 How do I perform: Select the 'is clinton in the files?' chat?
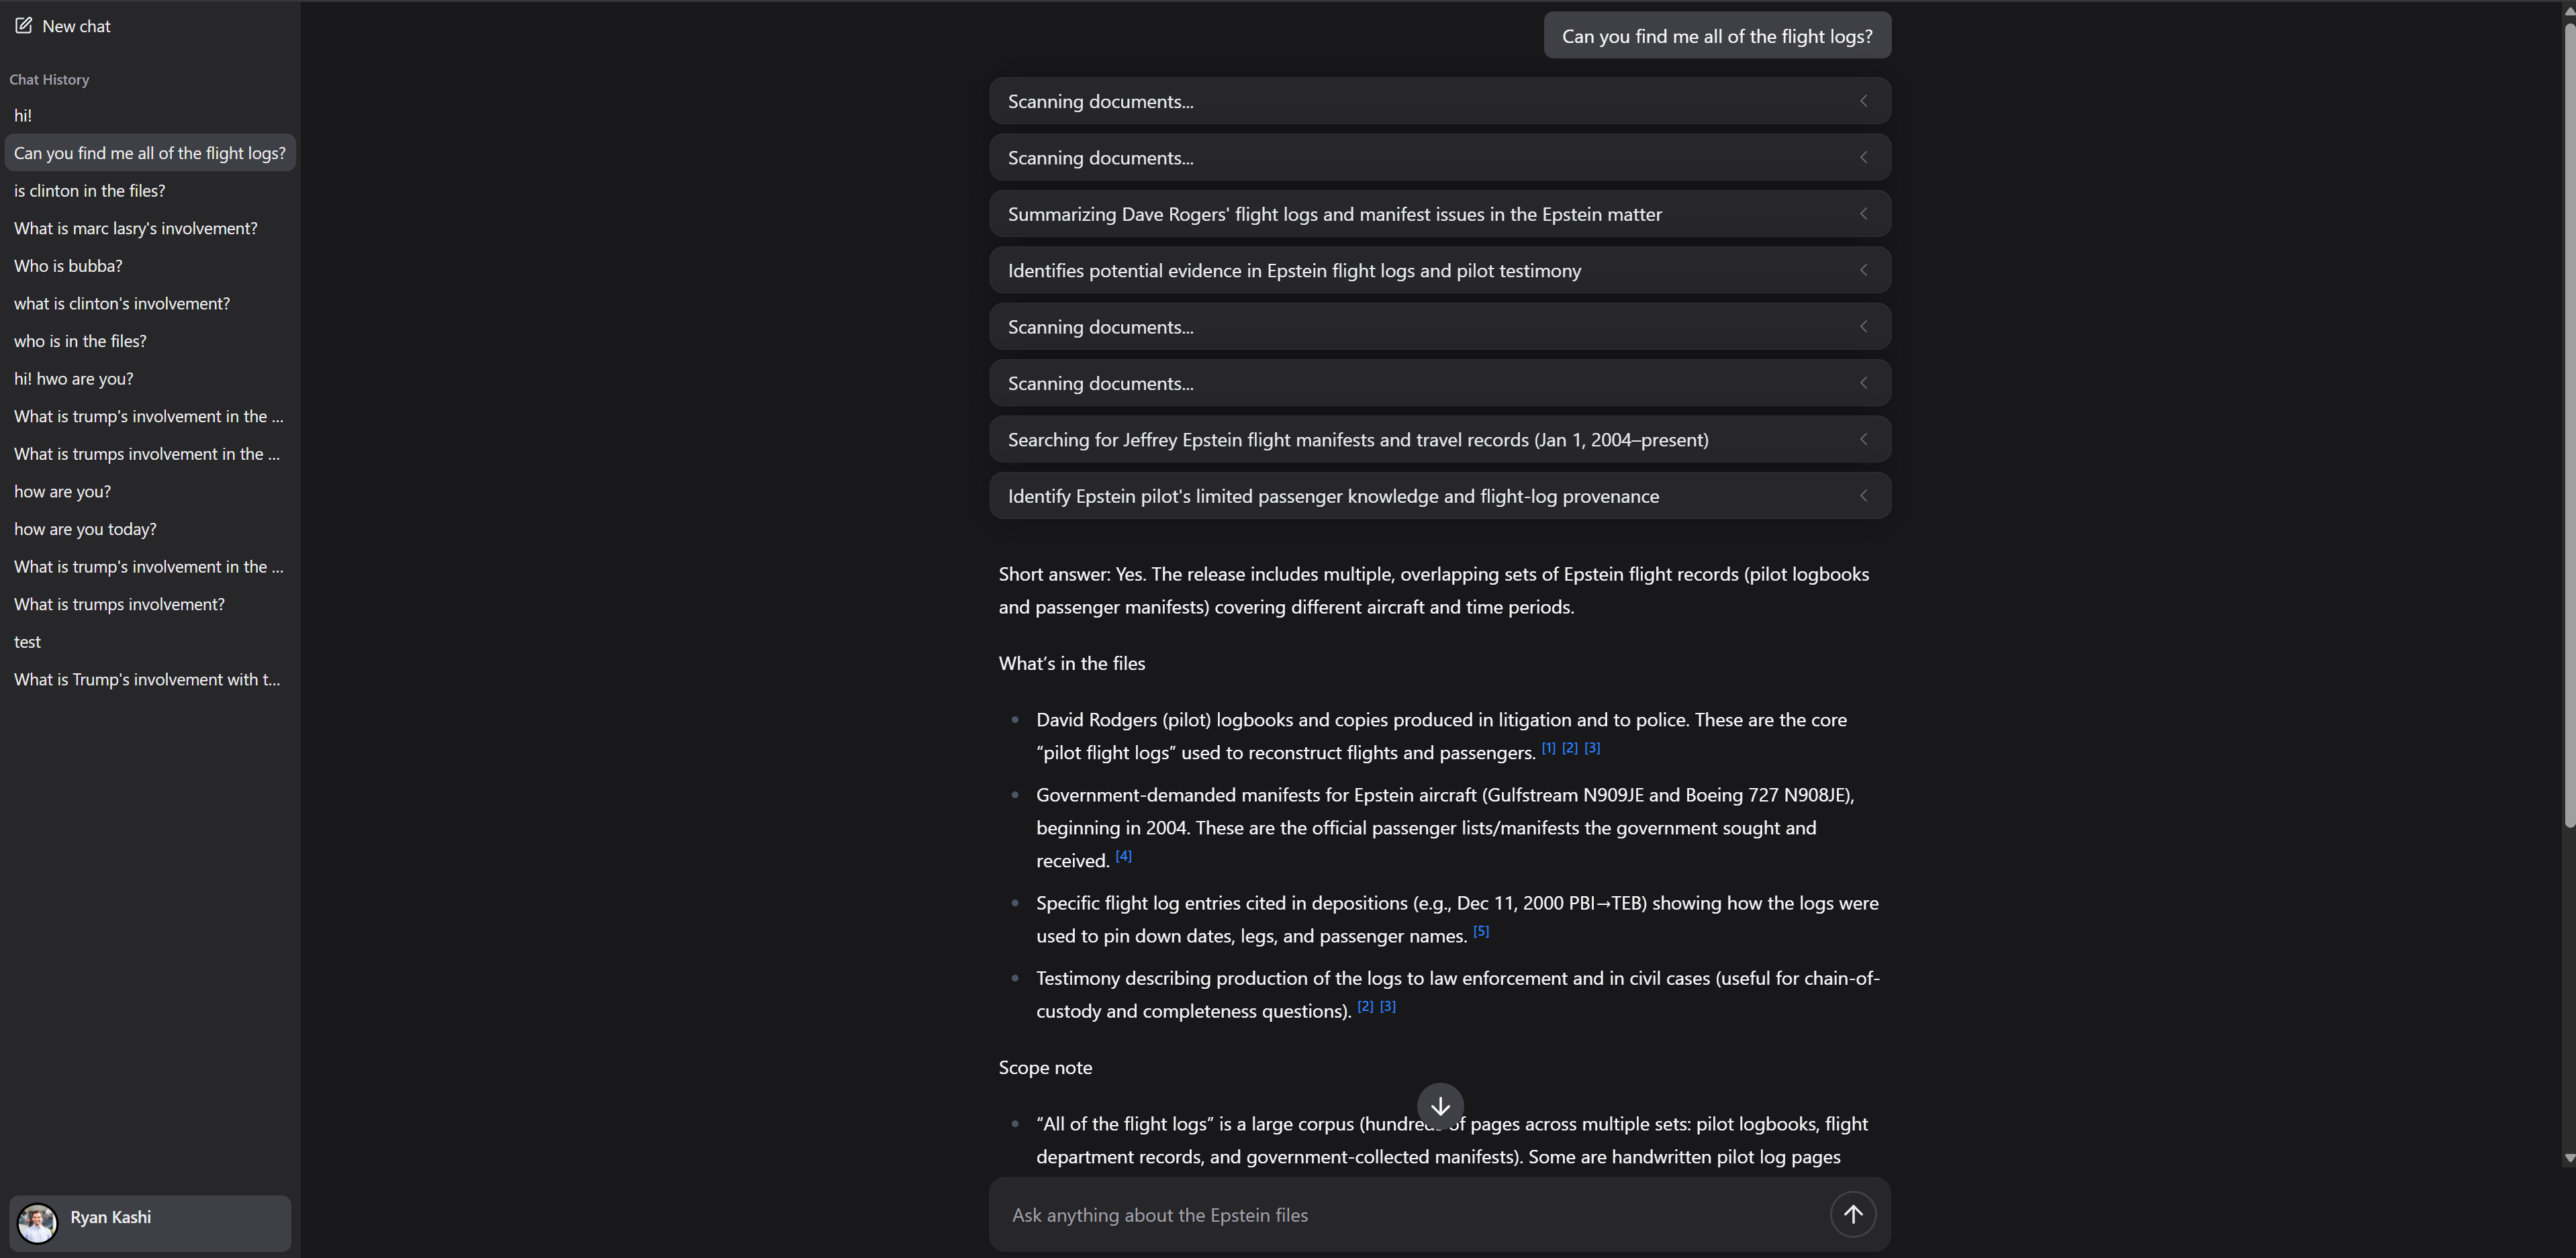point(89,190)
